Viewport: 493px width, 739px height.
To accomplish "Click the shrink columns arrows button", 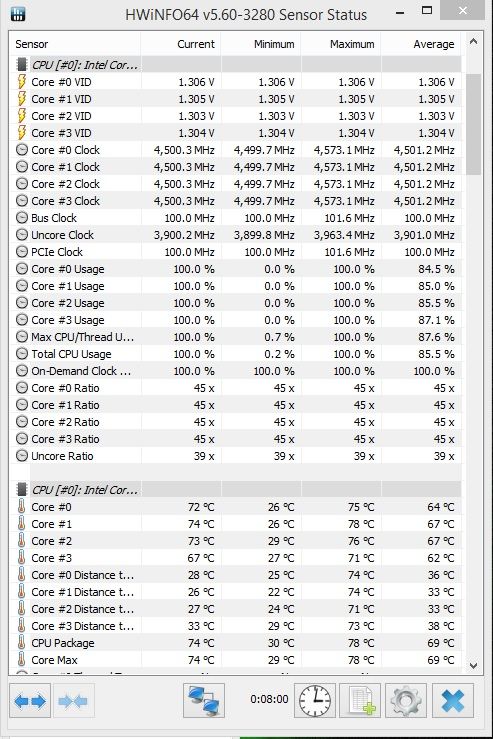I will pos(74,701).
